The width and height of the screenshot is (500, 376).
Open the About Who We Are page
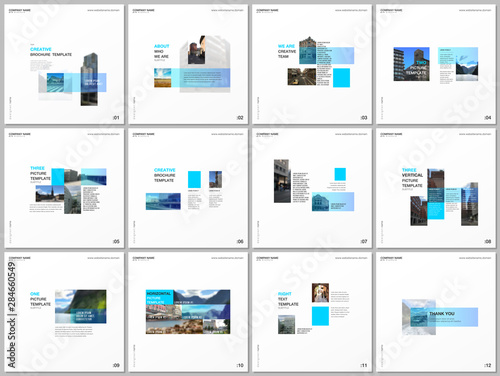pyautogui.click(x=188, y=64)
